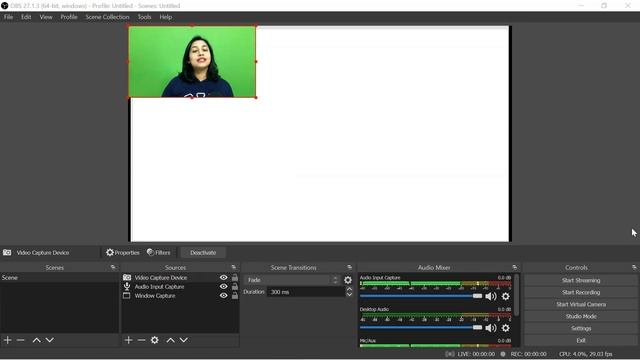Open the Fade transition dropdown
The image size is (640, 360).
coord(291,280)
